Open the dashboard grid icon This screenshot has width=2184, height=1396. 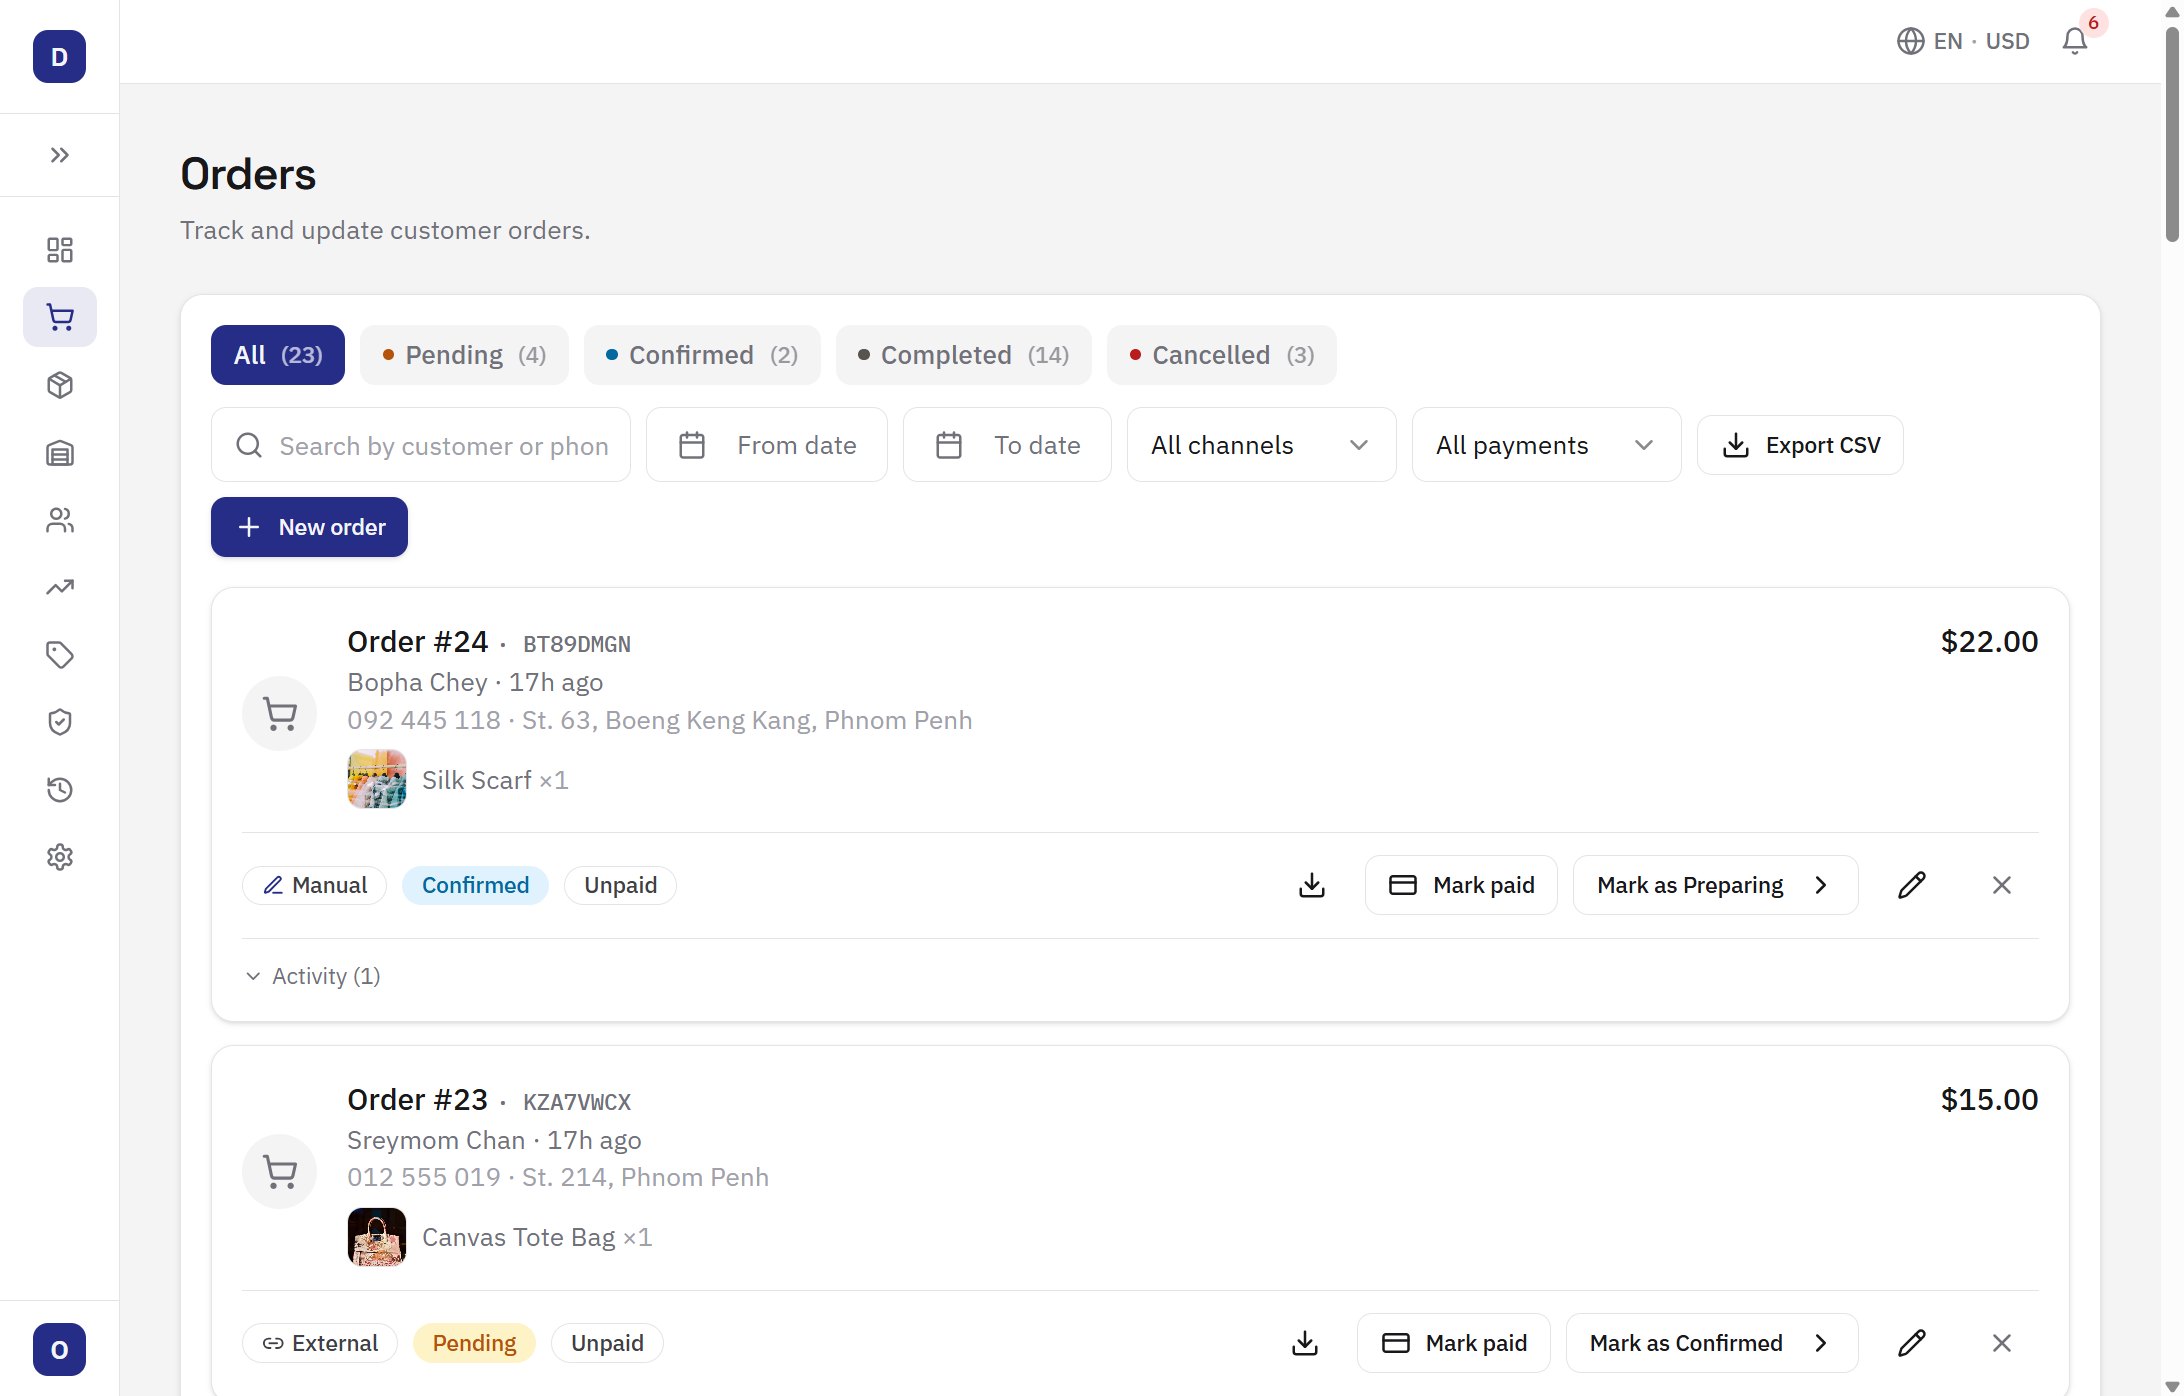point(59,250)
